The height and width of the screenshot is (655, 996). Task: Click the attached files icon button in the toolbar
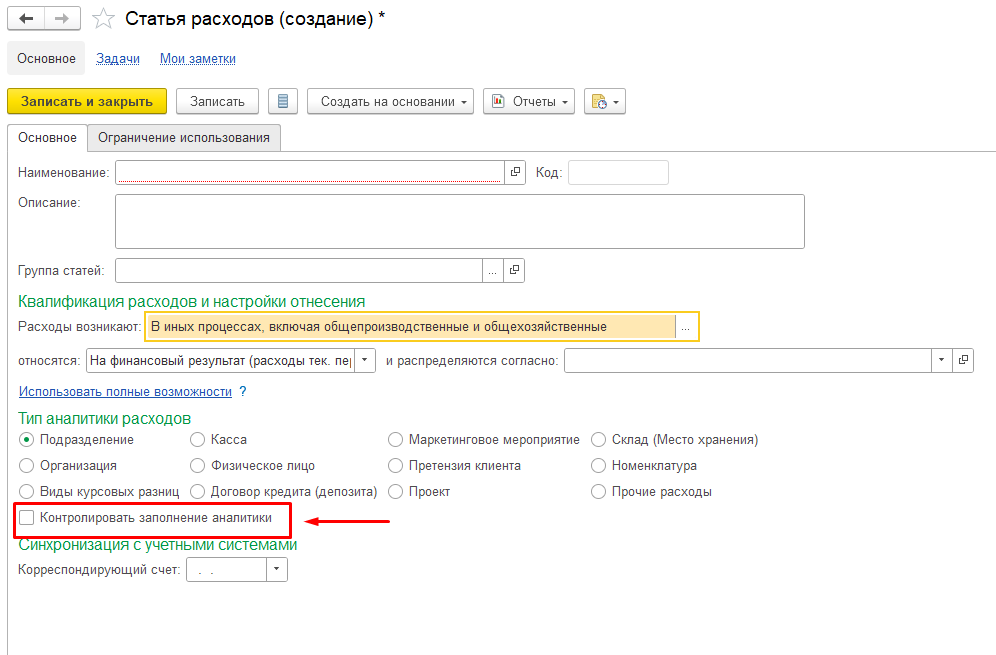[604, 101]
